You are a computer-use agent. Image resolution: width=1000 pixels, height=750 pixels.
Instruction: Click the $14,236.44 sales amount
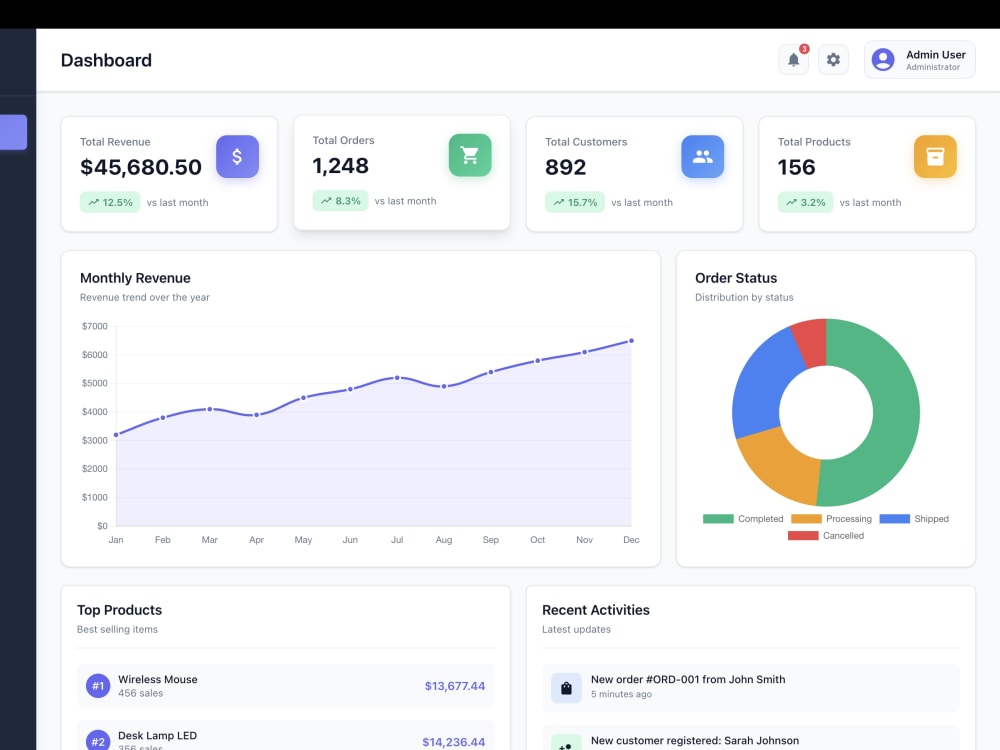pos(453,742)
